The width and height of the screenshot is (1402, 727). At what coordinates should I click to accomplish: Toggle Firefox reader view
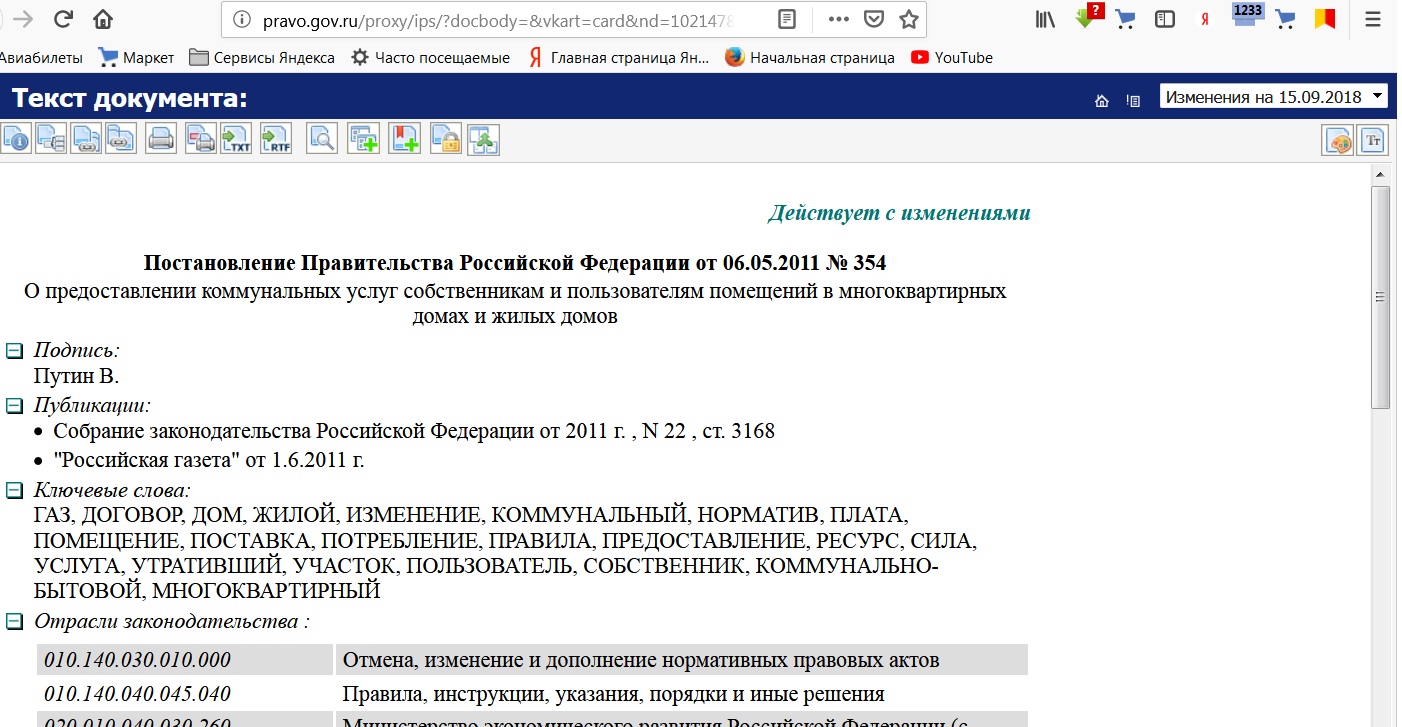pyautogui.click(x=788, y=19)
